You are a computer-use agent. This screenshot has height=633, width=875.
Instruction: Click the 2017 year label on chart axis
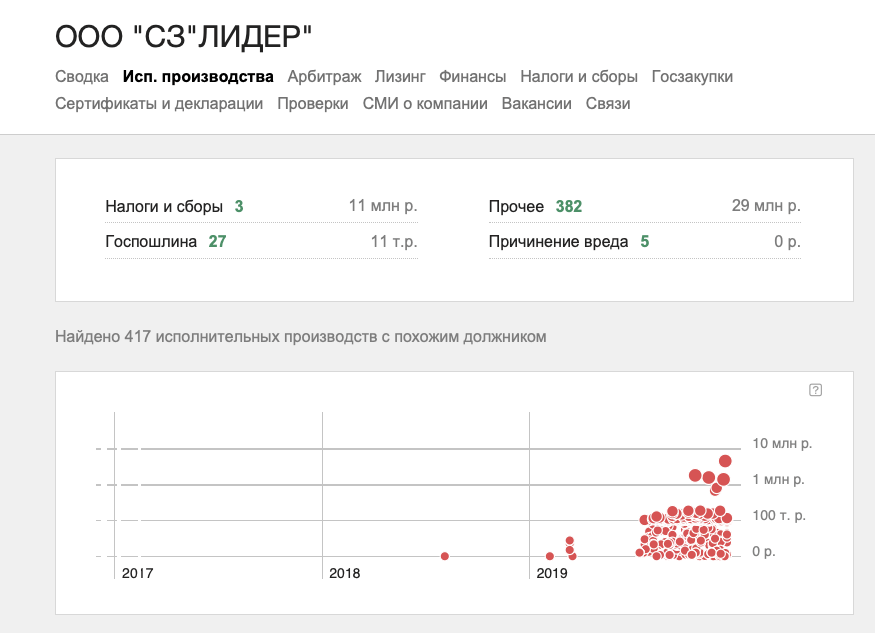coord(137,573)
